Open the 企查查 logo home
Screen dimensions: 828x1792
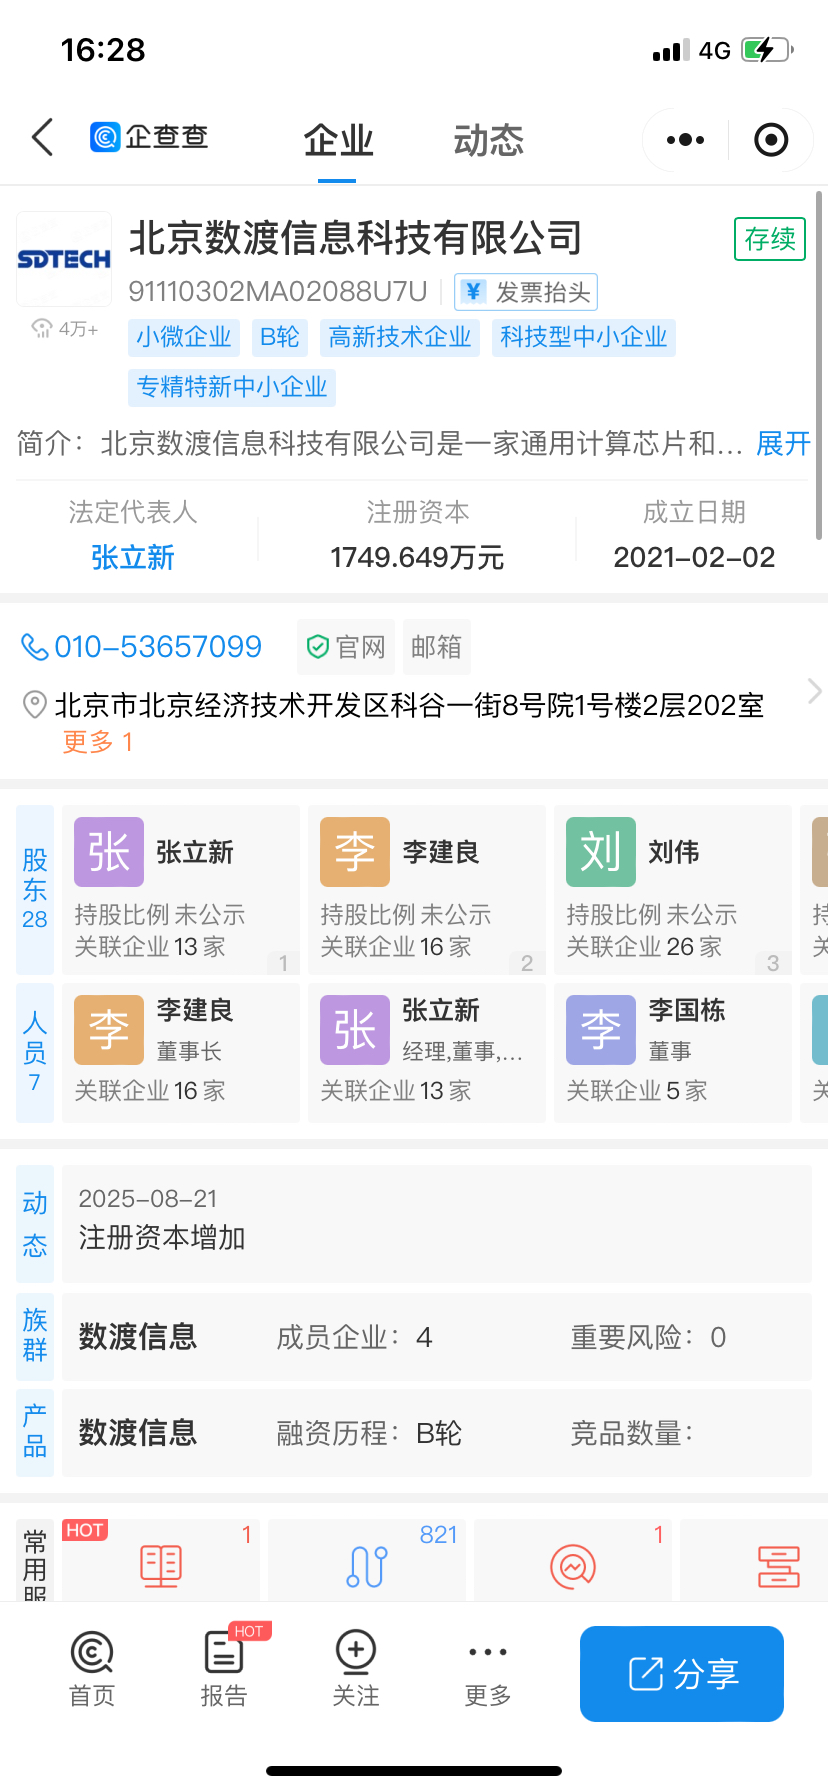[x=149, y=137]
